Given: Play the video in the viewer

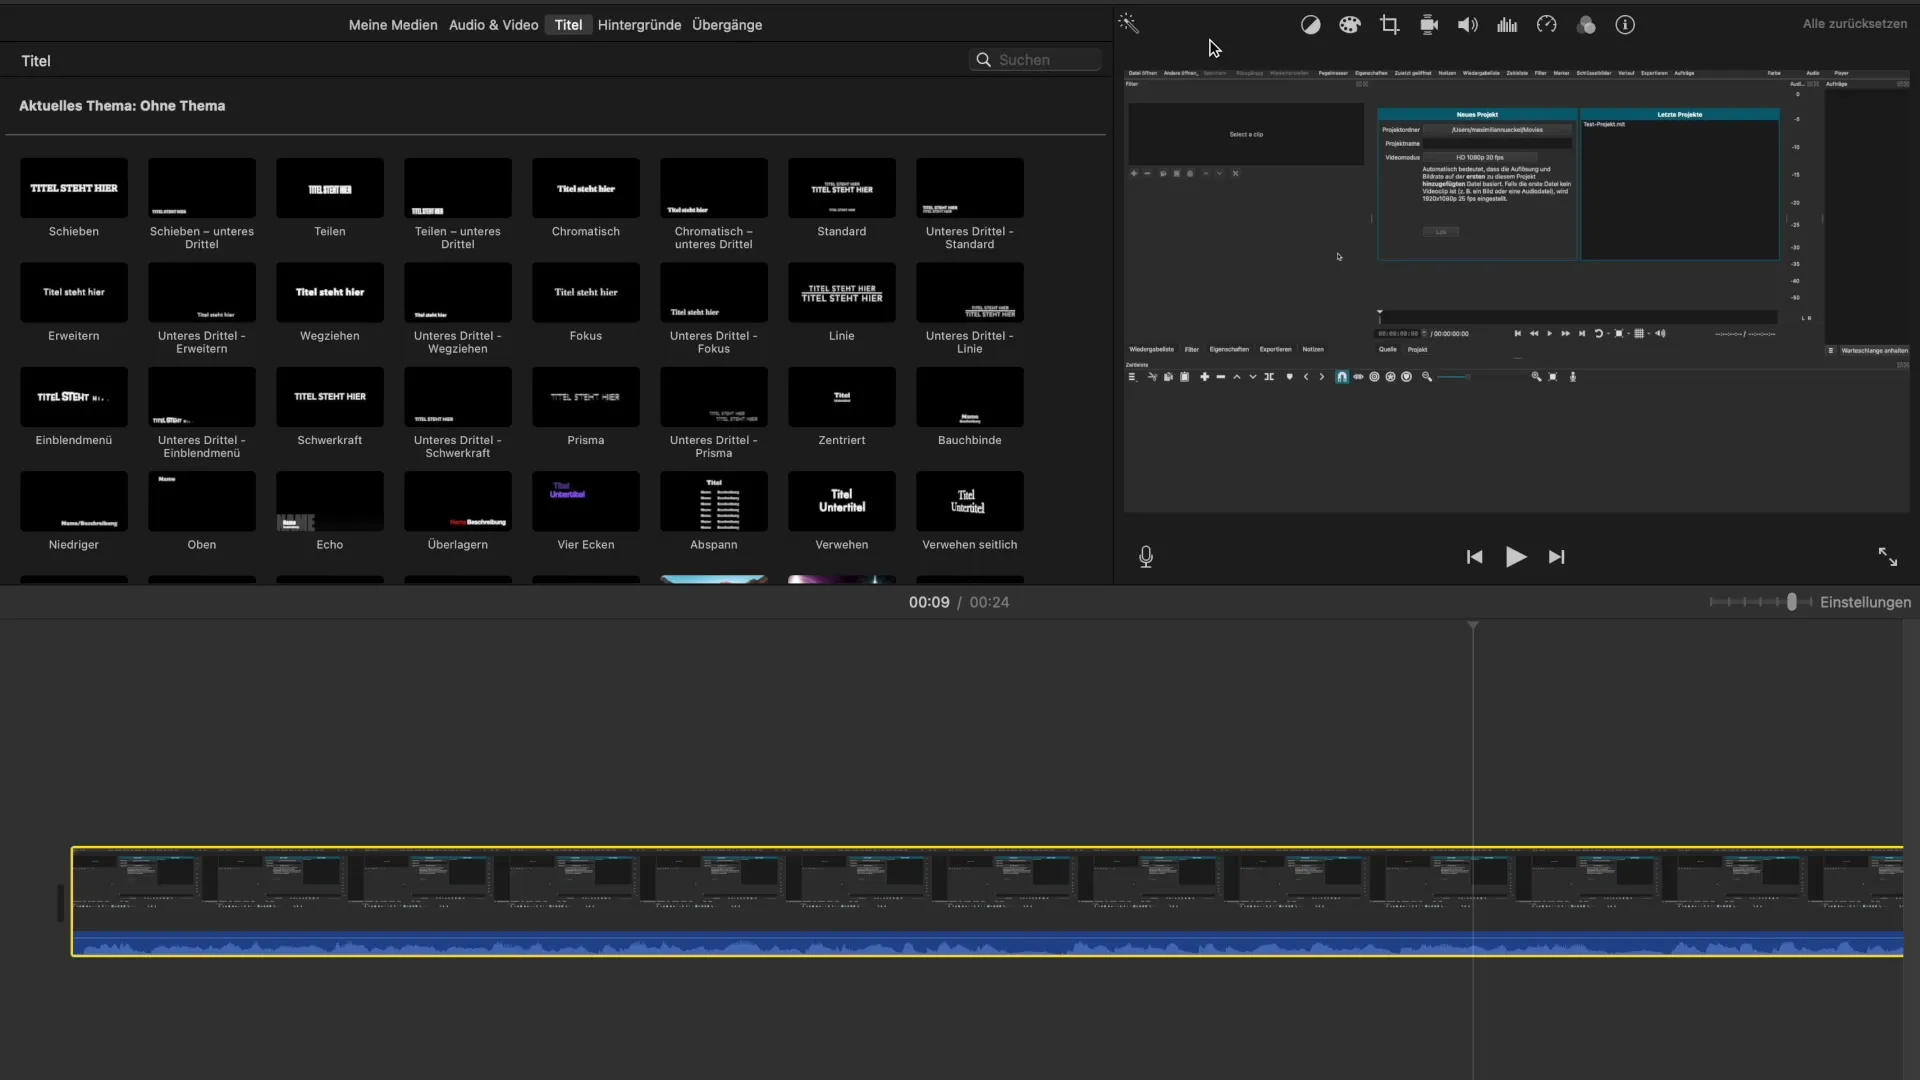Looking at the screenshot, I should click(1516, 557).
